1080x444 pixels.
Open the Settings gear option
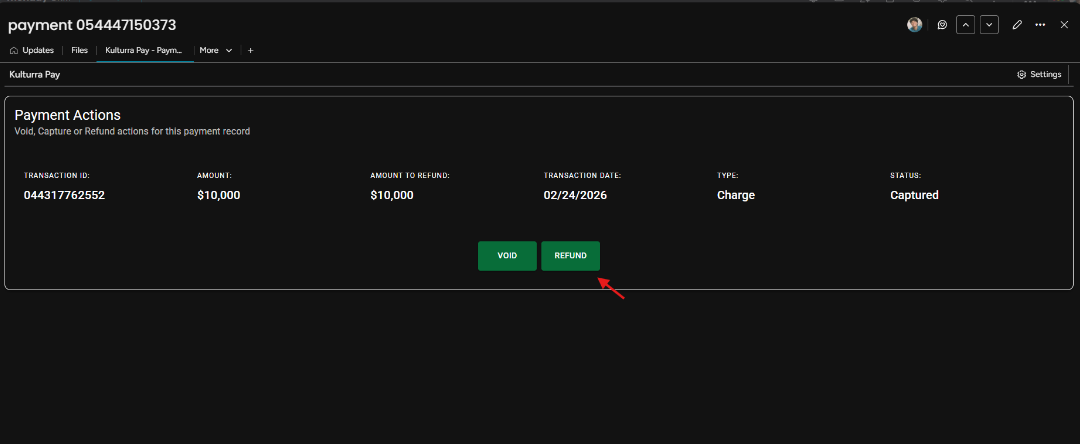1039,74
